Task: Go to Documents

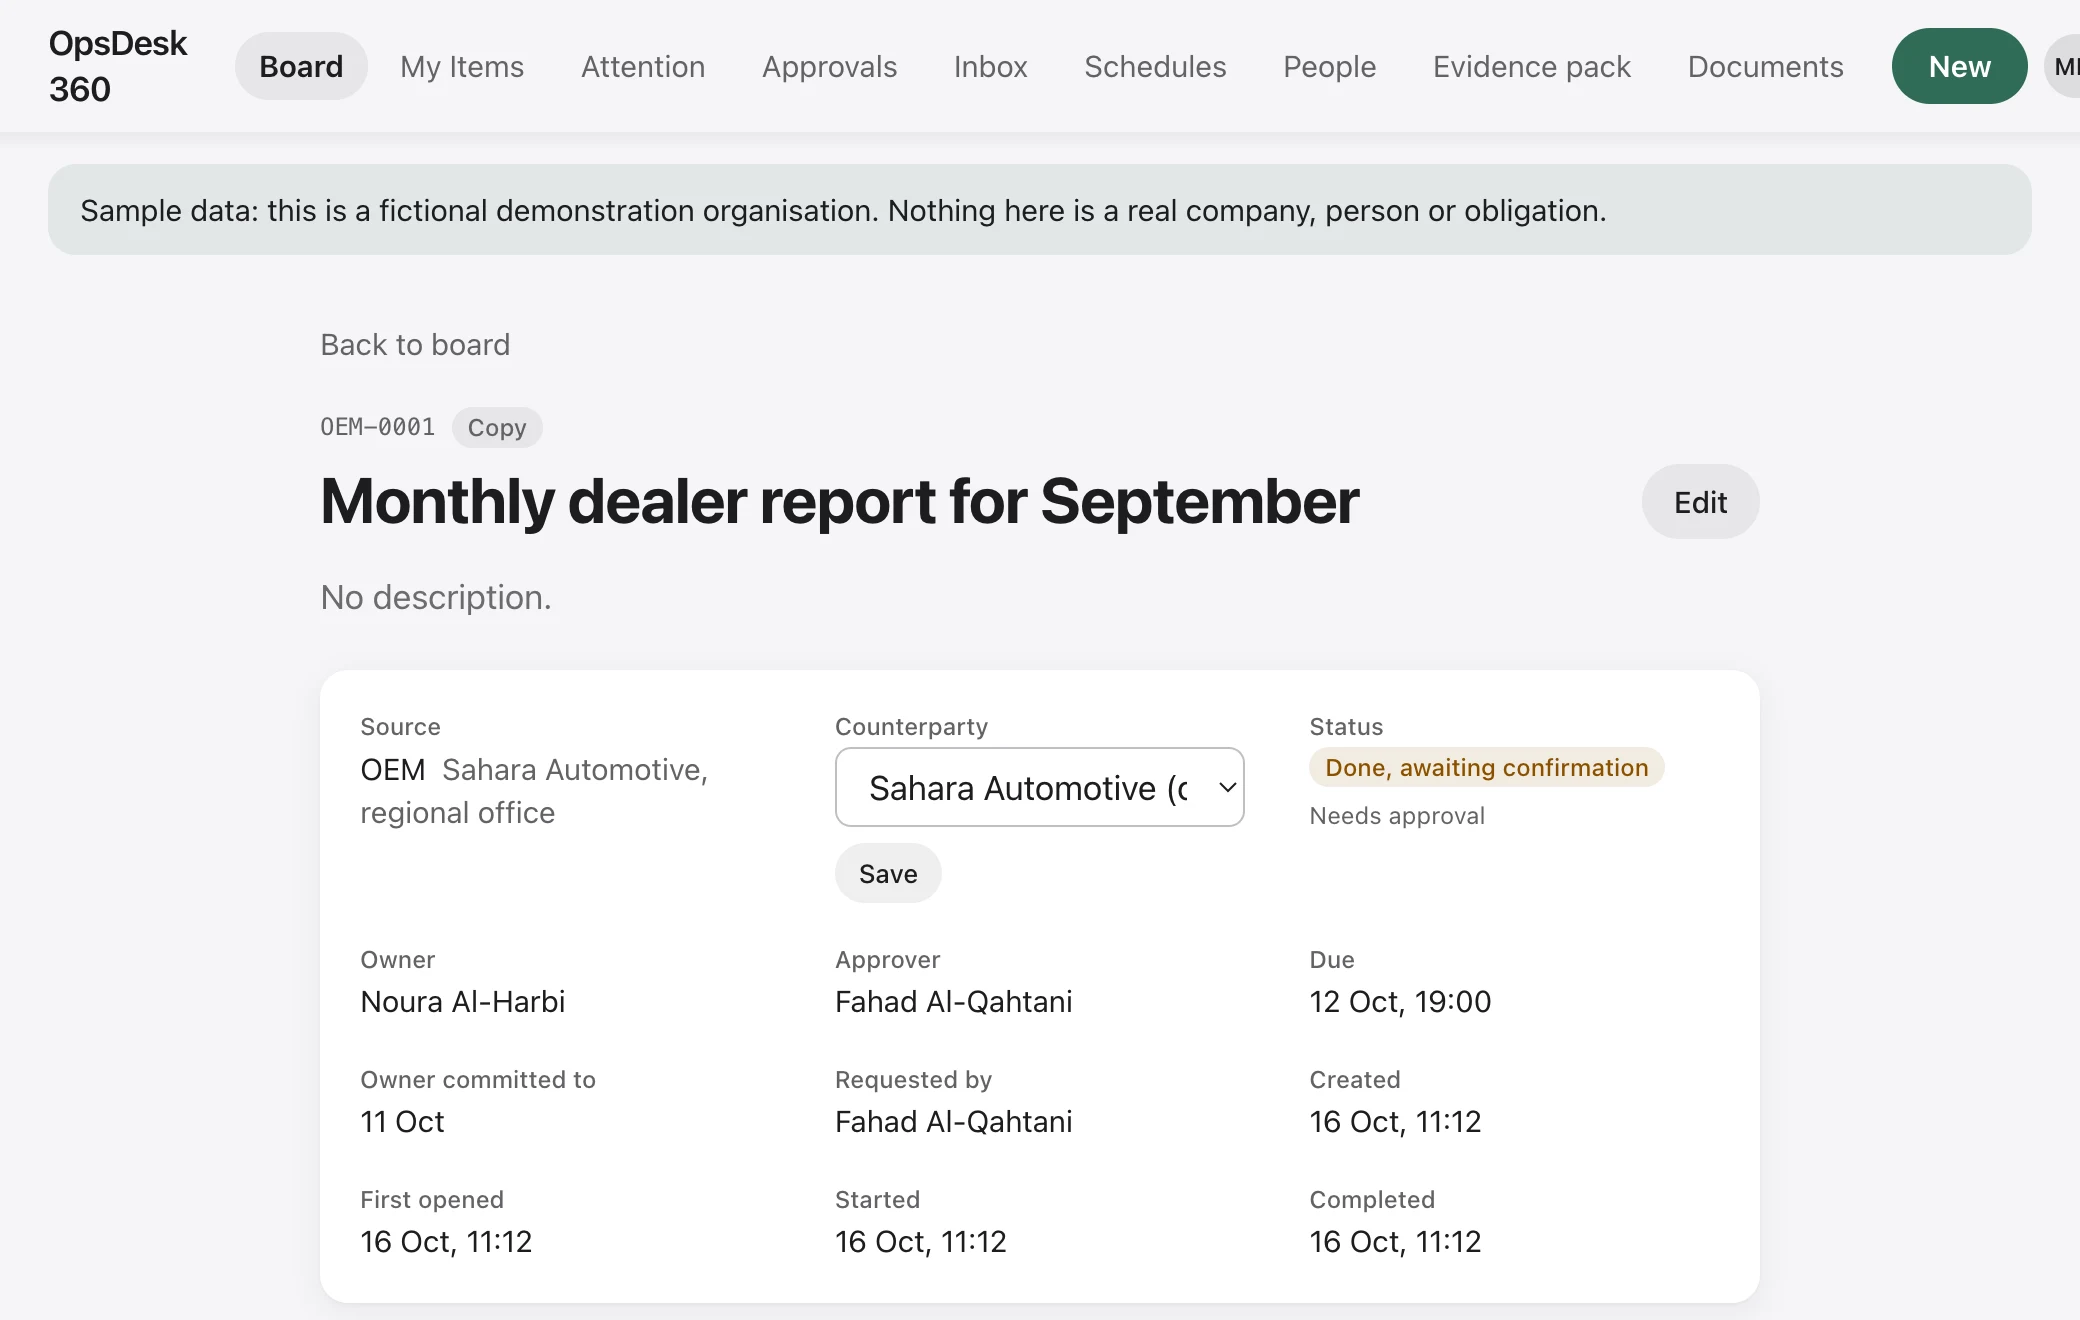Action: click(1765, 66)
